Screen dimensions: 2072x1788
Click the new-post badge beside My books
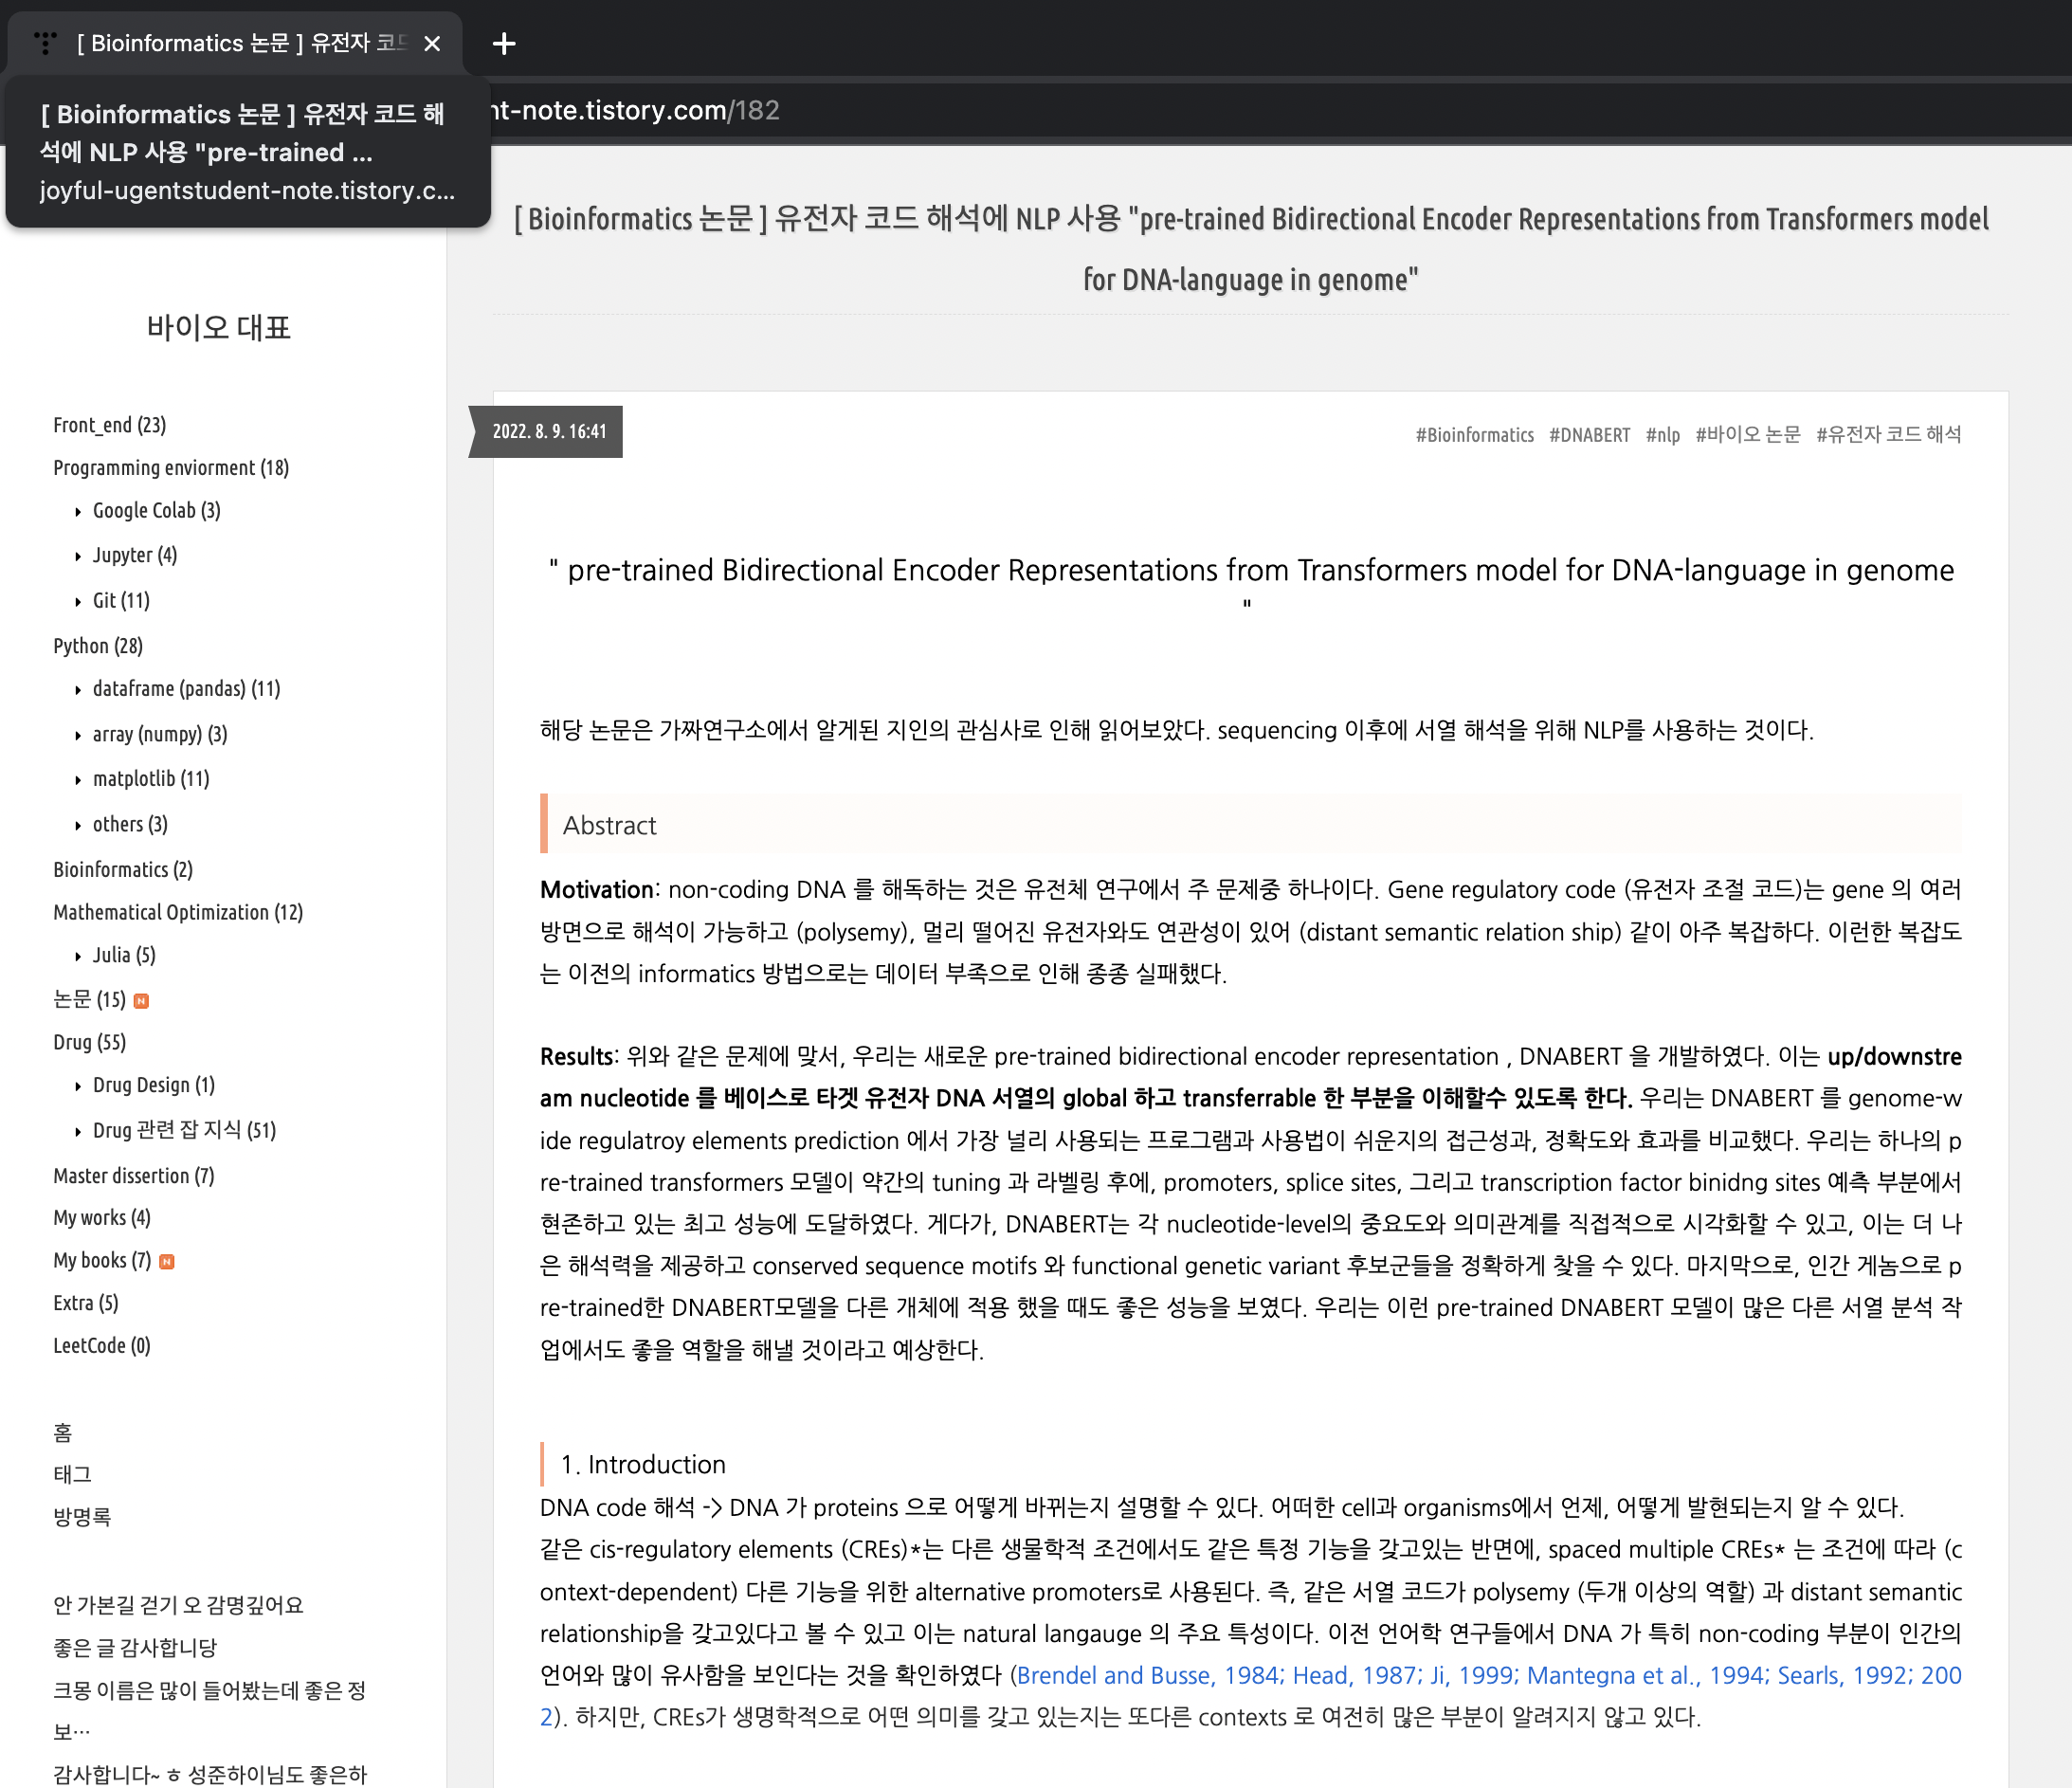tap(167, 1262)
